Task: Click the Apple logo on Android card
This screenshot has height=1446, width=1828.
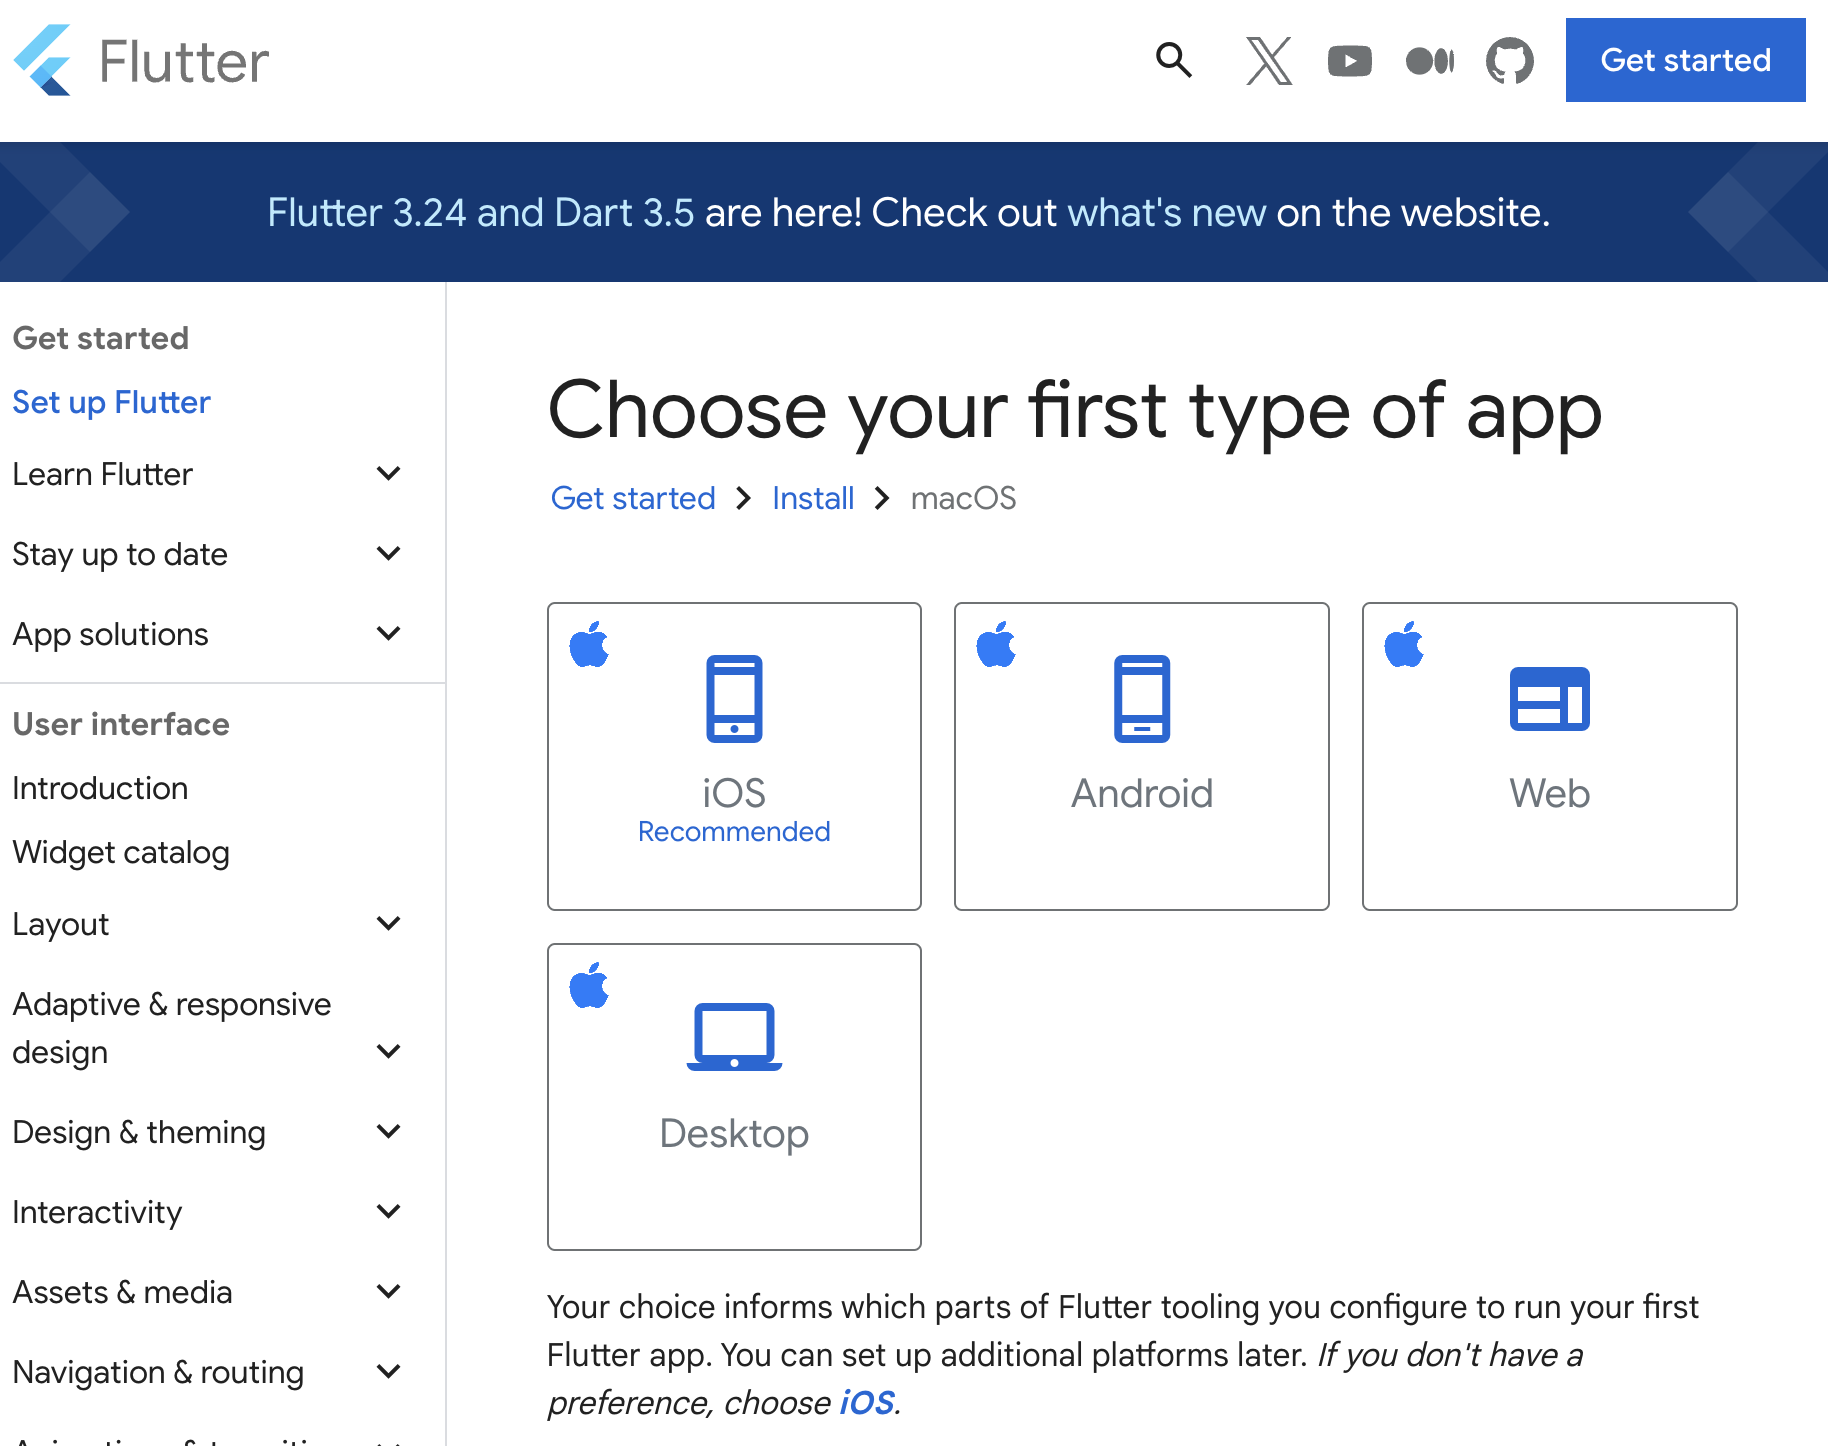Action: click(x=996, y=644)
